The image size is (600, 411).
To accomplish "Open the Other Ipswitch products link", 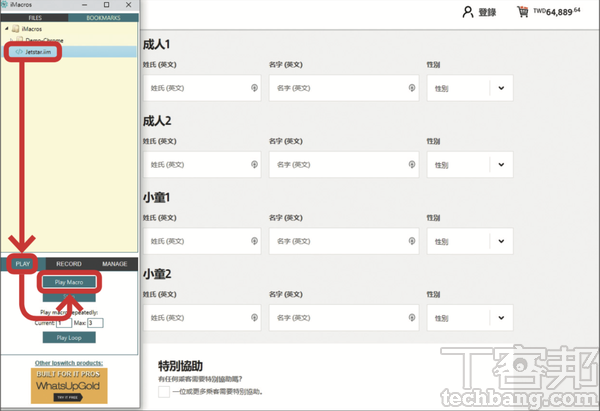I will pyautogui.click(x=69, y=363).
